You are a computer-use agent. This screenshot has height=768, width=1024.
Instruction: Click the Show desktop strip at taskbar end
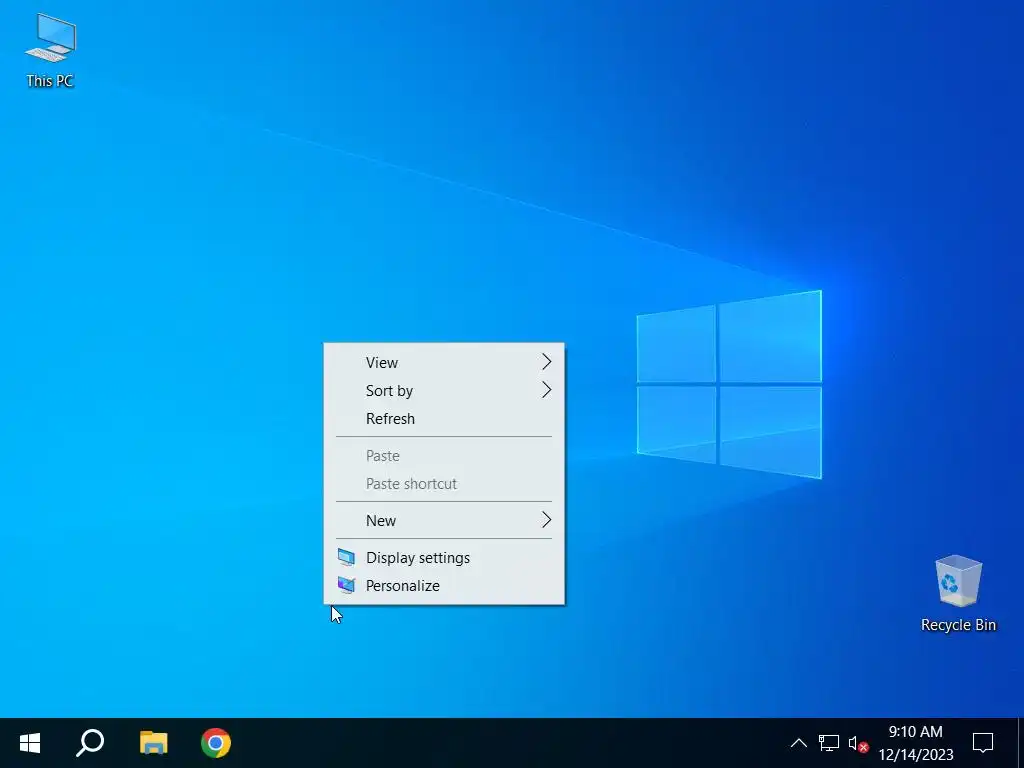point(1021,743)
